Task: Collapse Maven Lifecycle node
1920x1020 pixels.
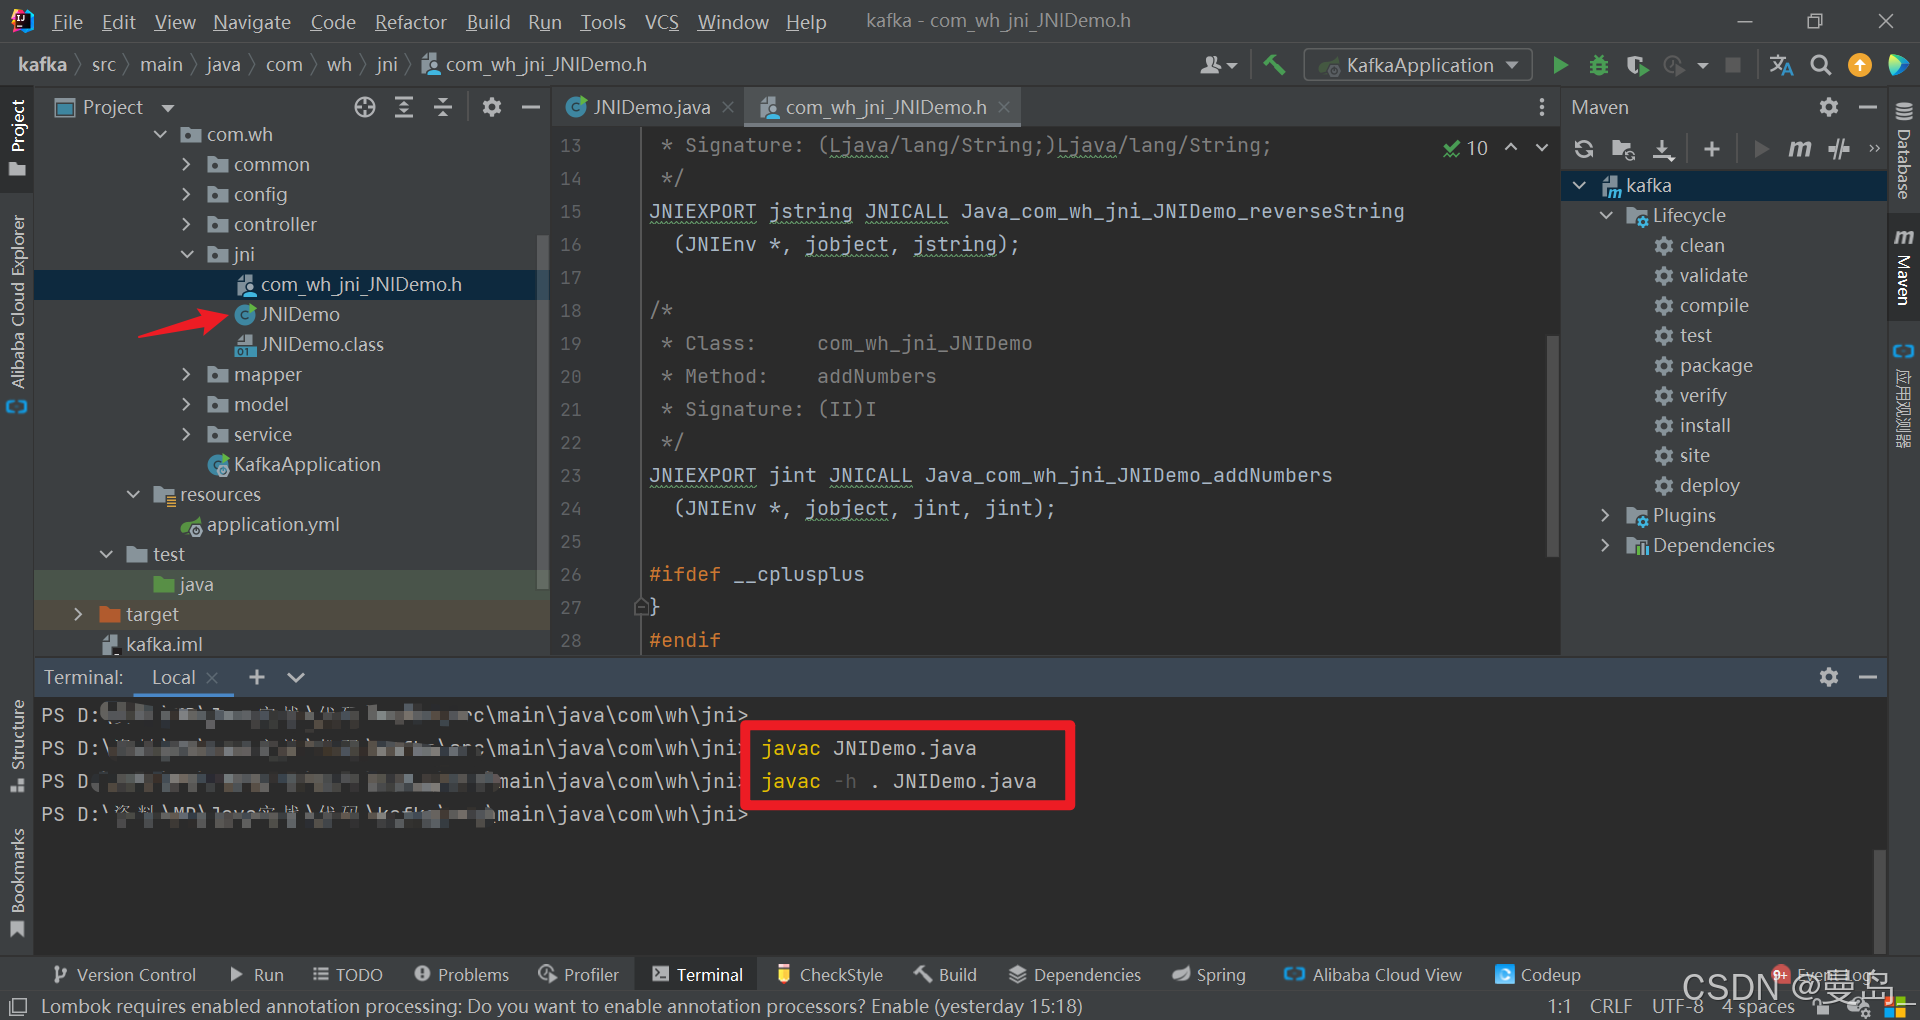Action: (1606, 215)
